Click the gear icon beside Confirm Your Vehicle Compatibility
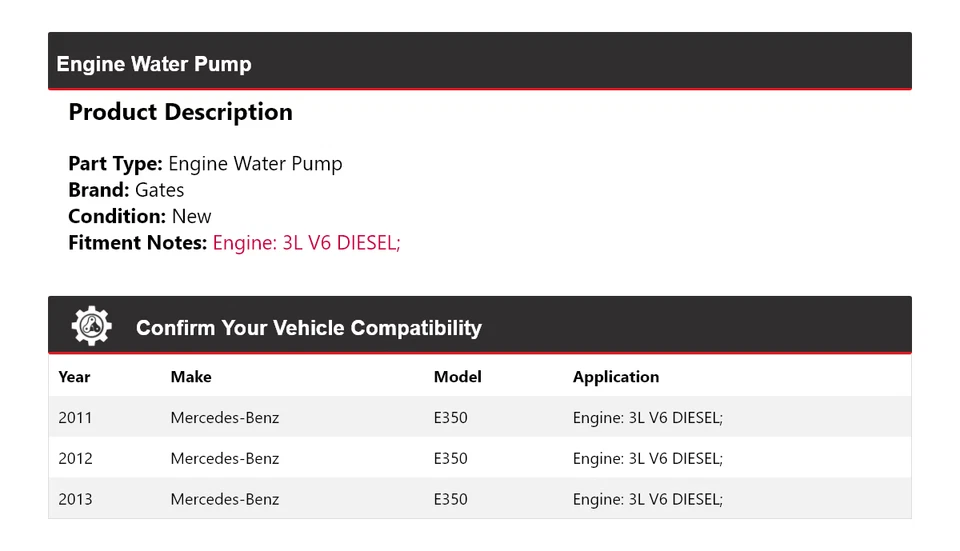The width and height of the screenshot is (960, 551). point(91,327)
